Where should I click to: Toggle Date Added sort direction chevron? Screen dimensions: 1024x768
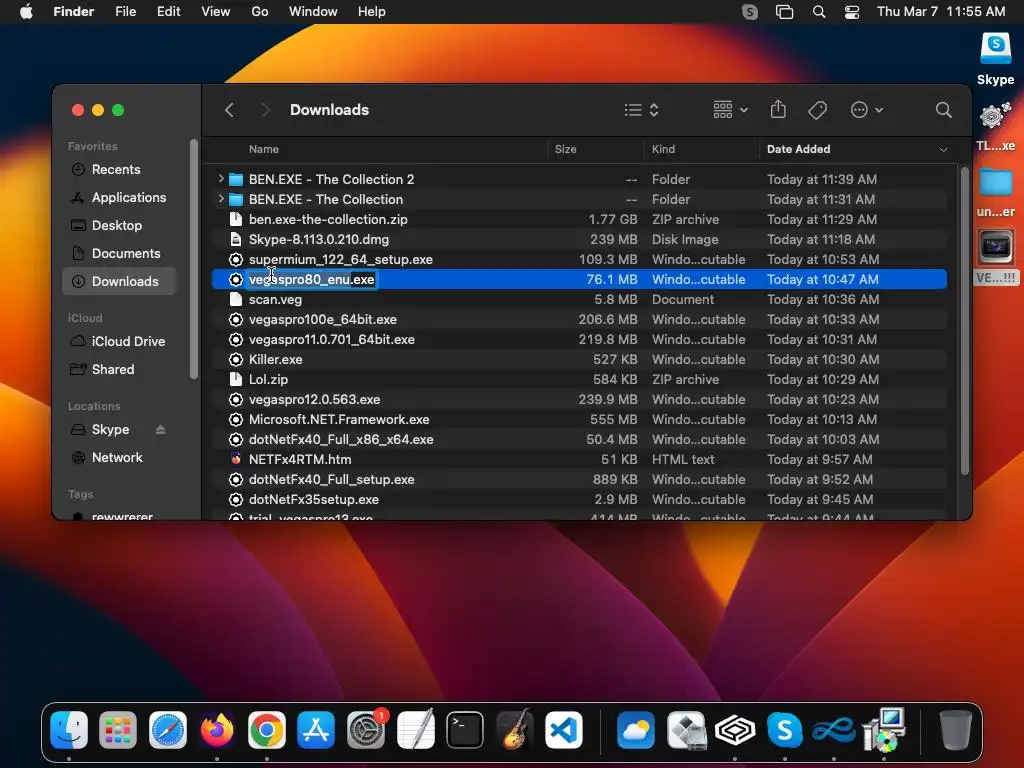[x=943, y=150]
